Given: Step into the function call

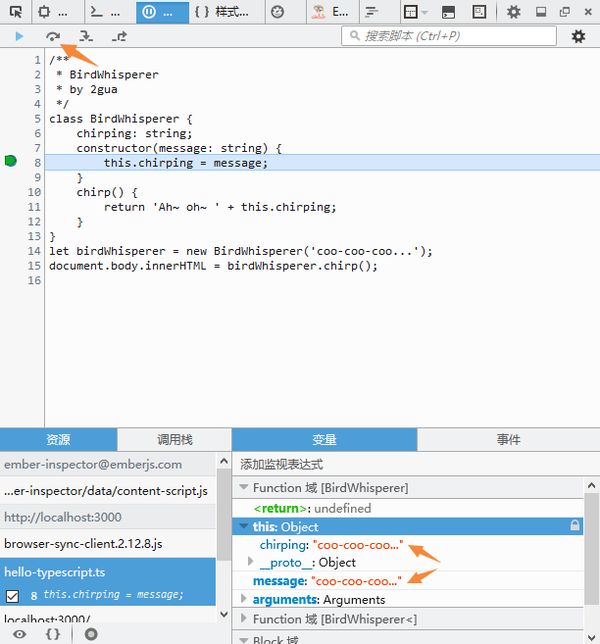Looking at the screenshot, I should click(86, 37).
